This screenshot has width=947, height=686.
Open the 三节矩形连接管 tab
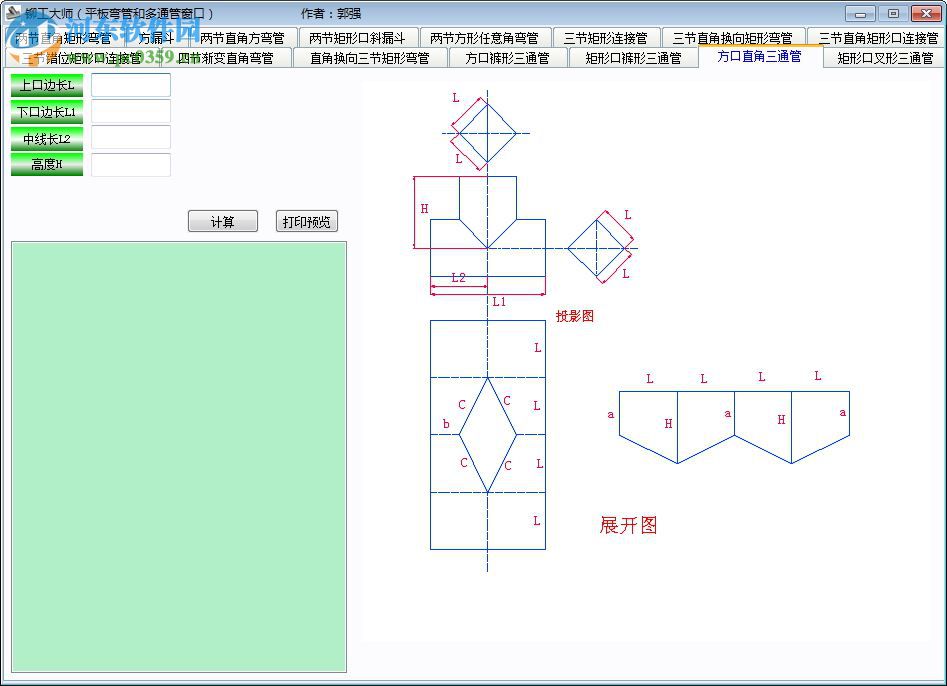[606, 38]
